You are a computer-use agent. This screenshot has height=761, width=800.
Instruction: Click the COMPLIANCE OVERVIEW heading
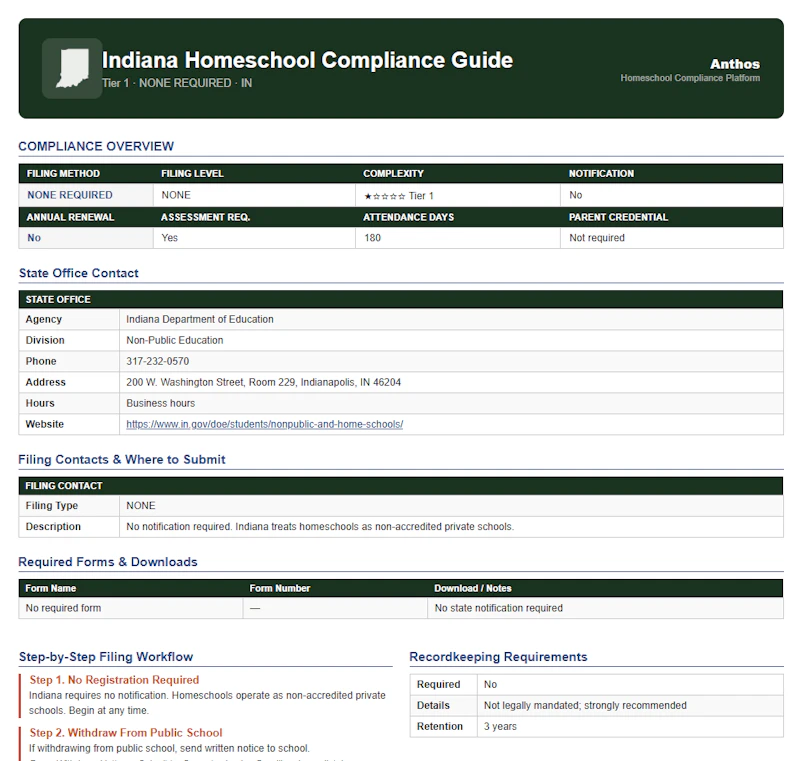(96, 146)
